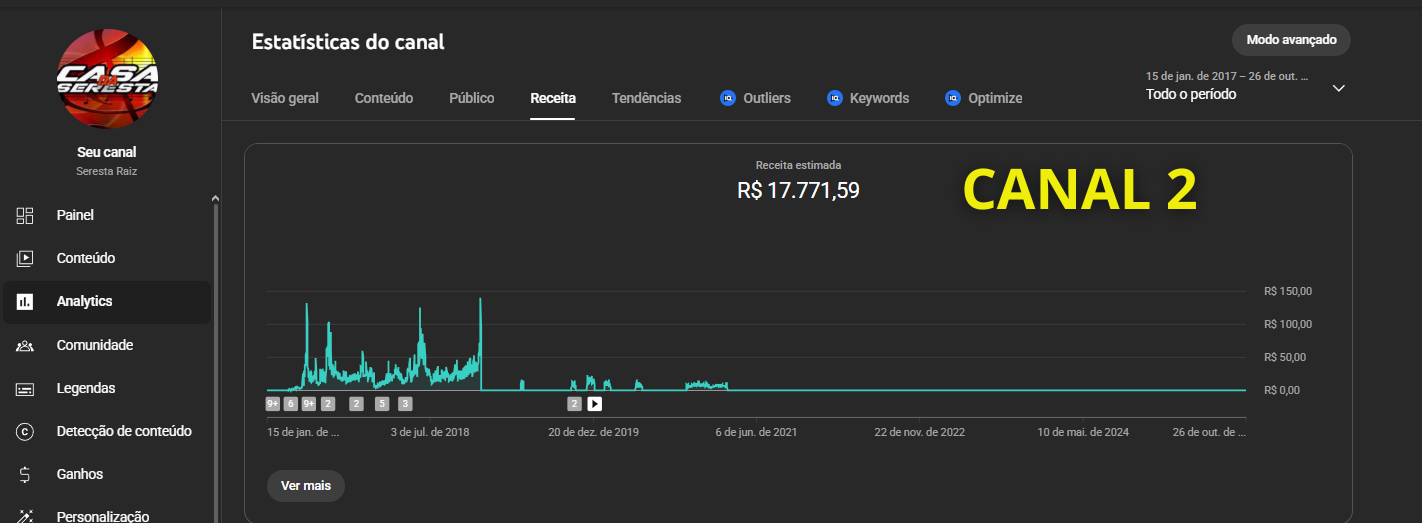1422x523 pixels.
Task: Click the channel avatar Casa de Seresta
Action: (107, 79)
